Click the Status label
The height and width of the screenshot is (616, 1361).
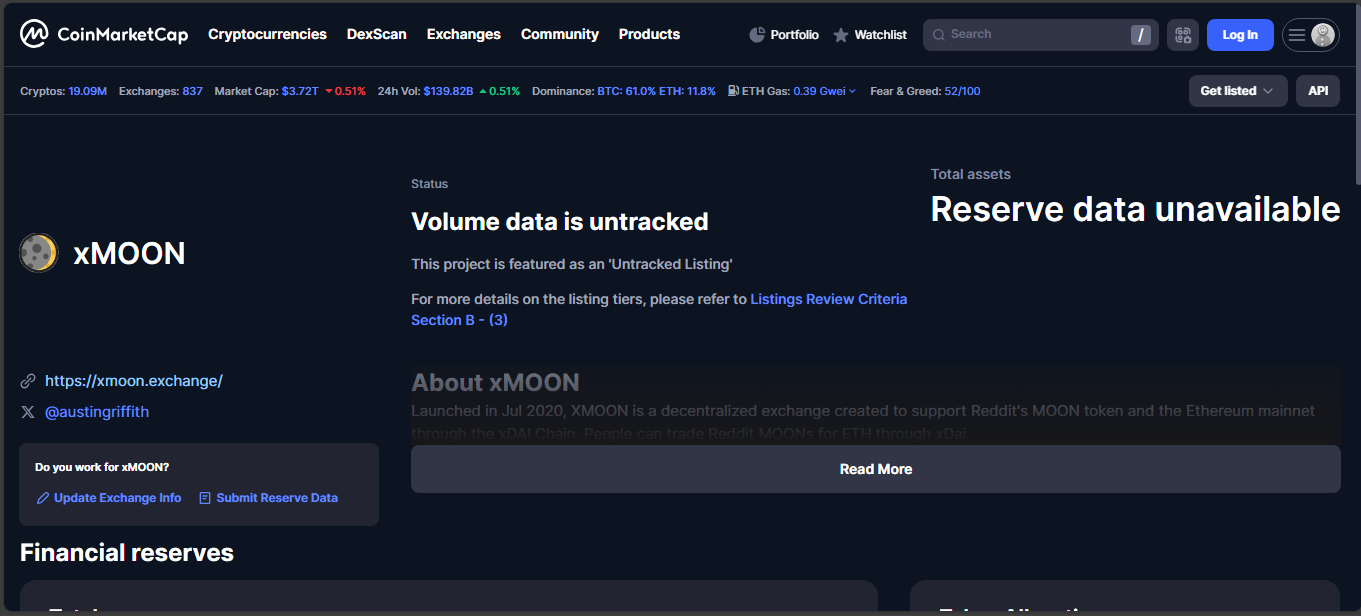coord(430,184)
